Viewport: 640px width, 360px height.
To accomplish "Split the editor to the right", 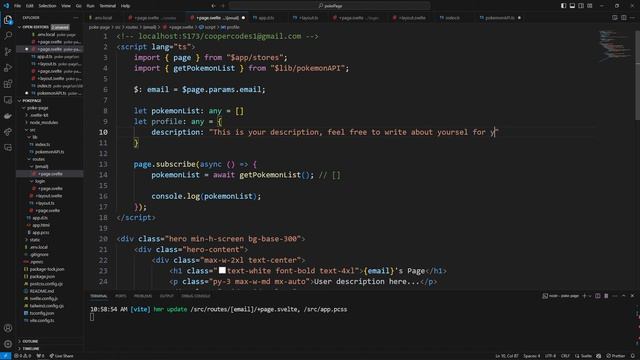I will click(624, 18).
